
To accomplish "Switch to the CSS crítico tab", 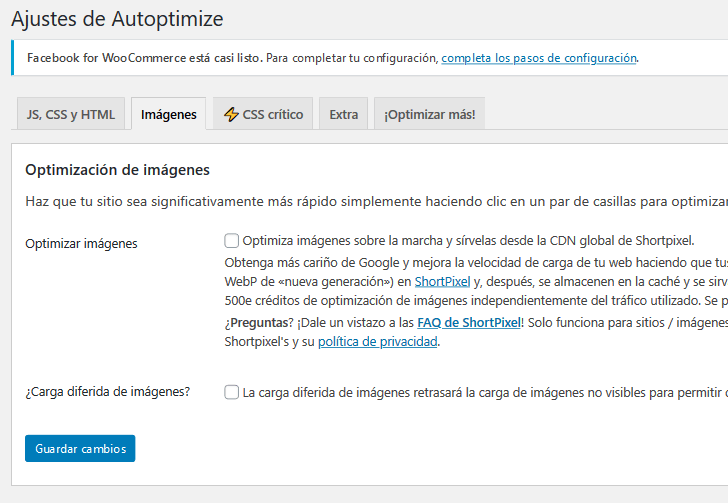I will (263, 114).
